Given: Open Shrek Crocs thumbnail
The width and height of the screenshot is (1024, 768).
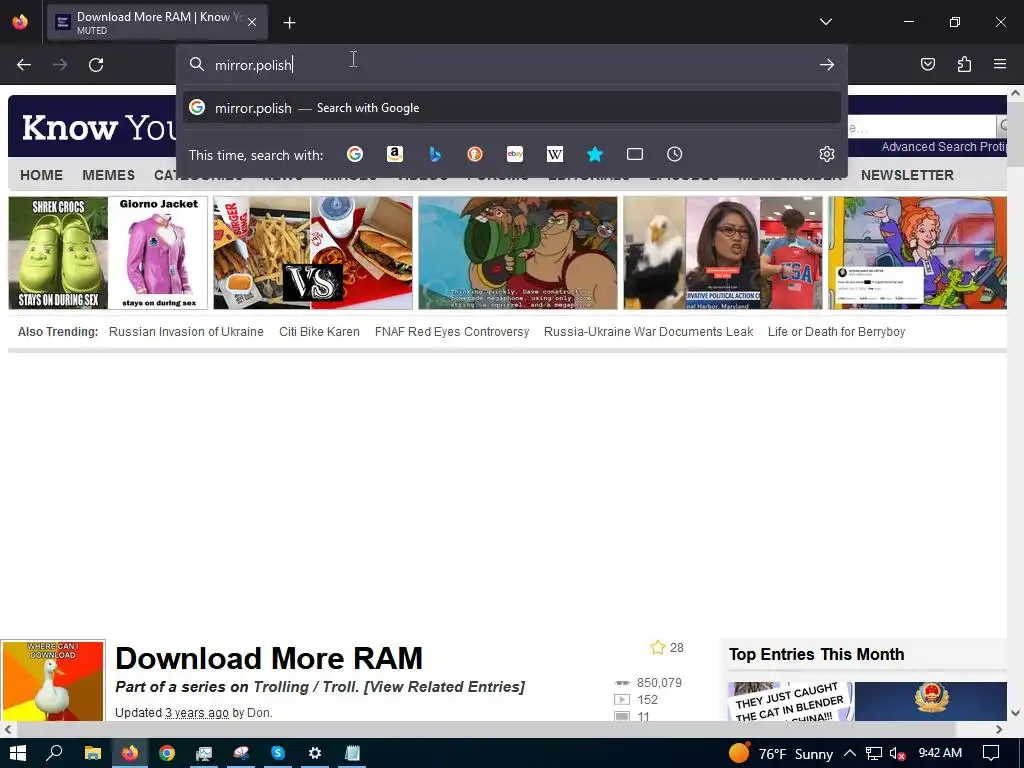Looking at the screenshot, I should pos(58,253).
